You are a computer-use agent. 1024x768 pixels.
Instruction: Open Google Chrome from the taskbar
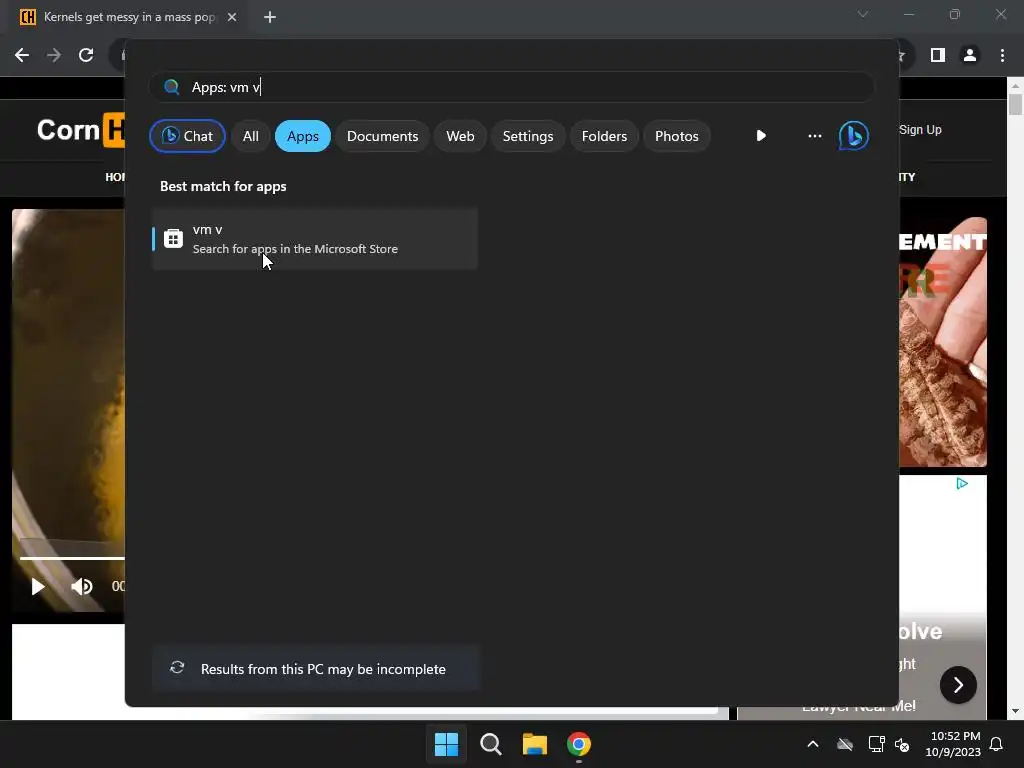[x=579, y=744]
